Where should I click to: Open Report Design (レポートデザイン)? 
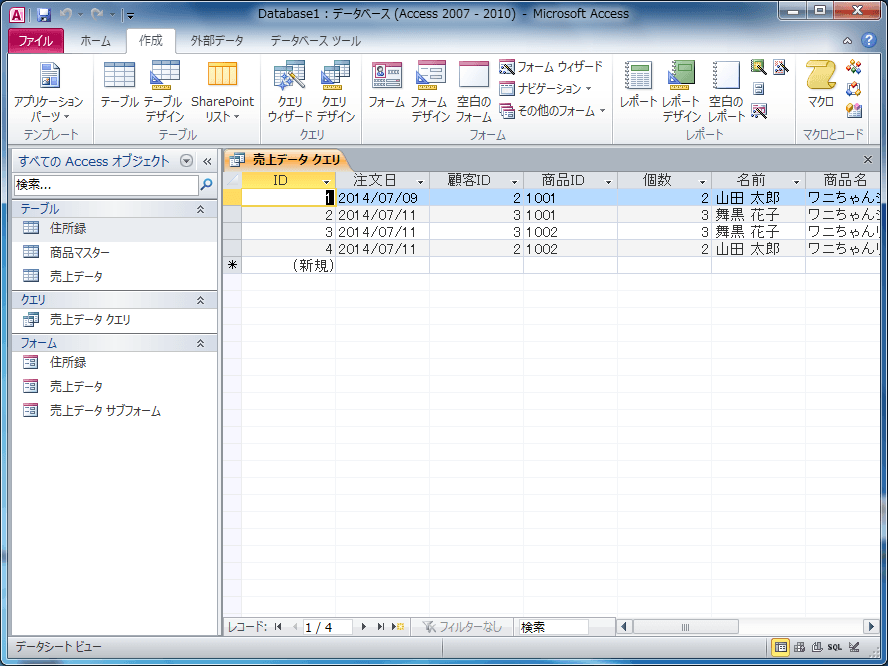(x=682, y=93)
